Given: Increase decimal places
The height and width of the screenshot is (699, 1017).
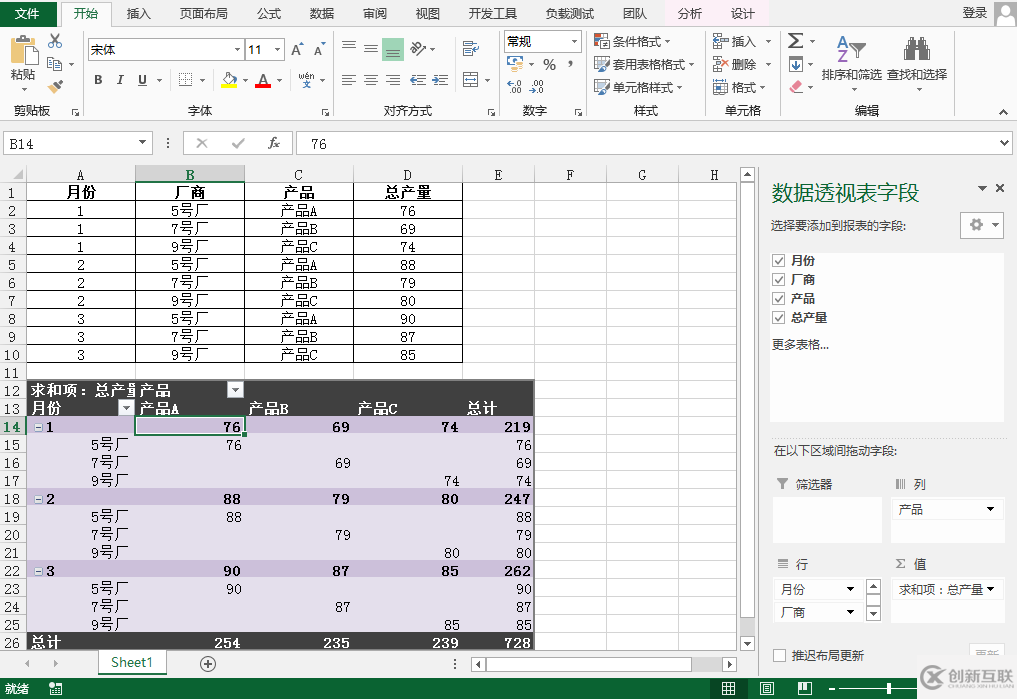Looking at the screenshot, I should (x=514, y=86).
